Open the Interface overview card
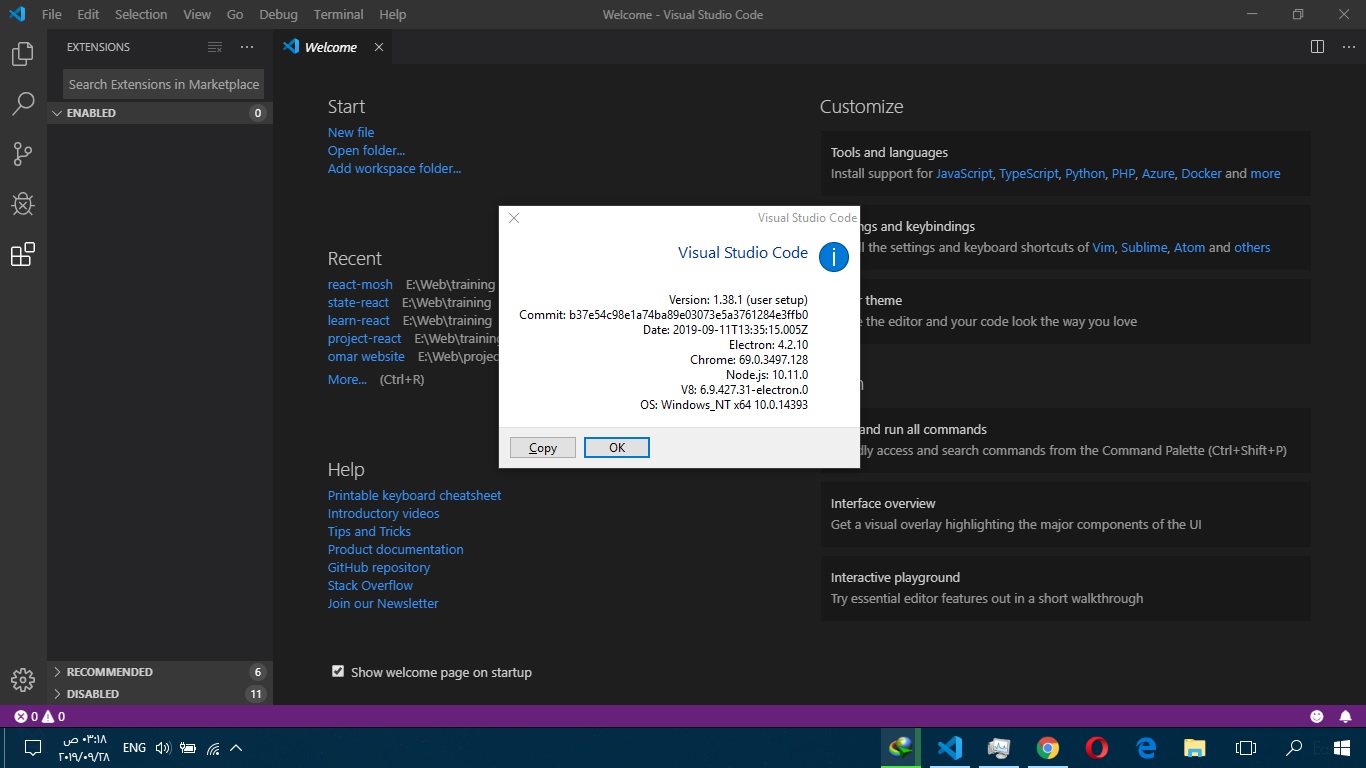Viewport: 1366px width, 768px height. [x=1065, y=514]
